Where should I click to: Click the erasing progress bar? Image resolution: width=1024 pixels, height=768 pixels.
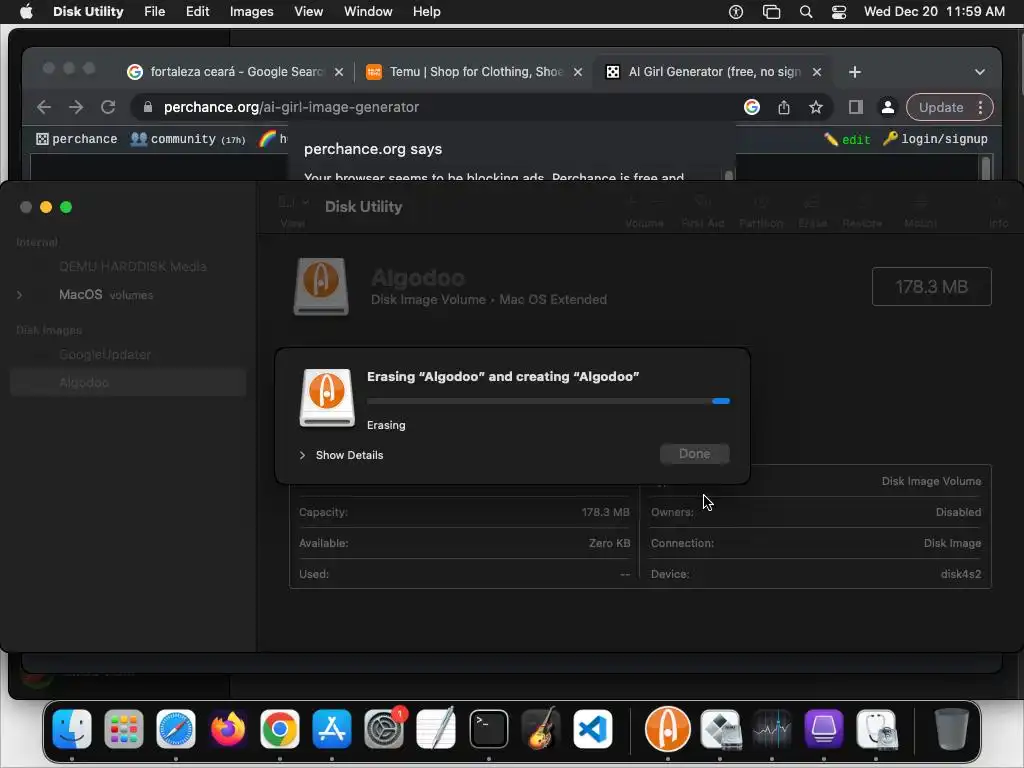click(x=548, y=401)
